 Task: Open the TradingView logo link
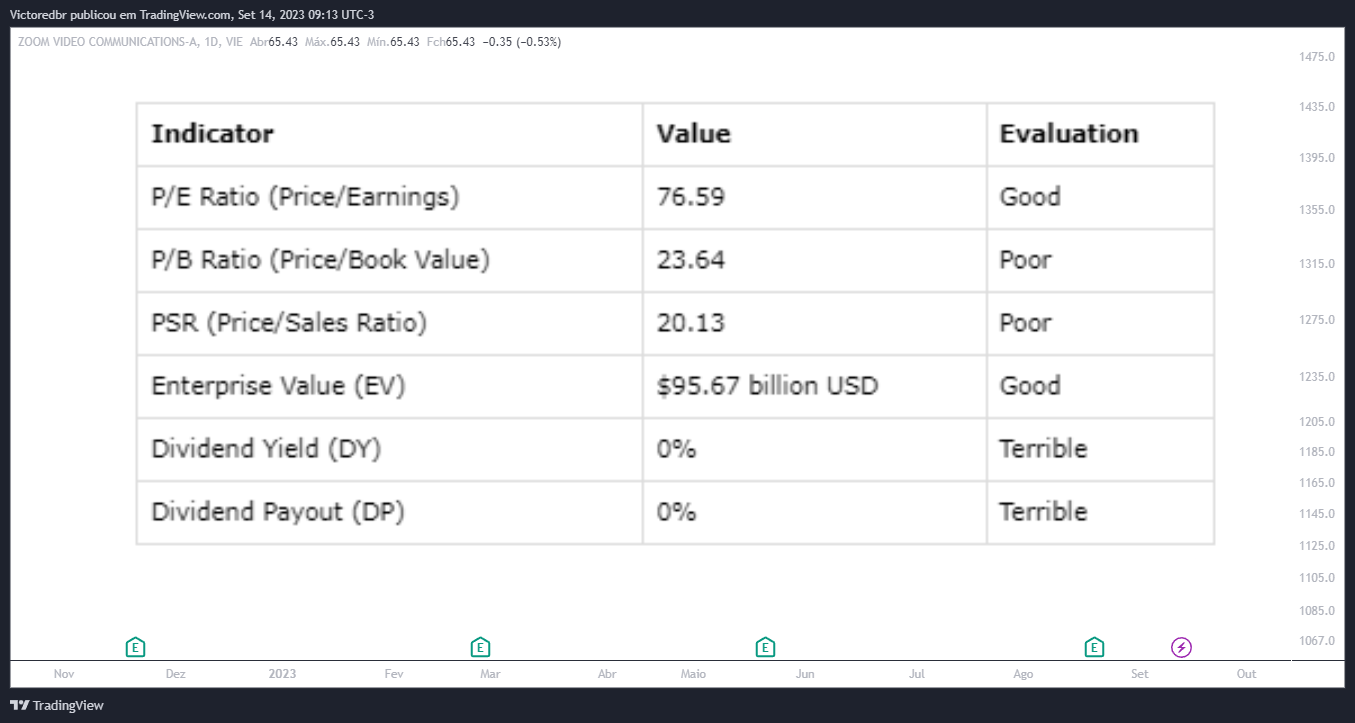click(x=57, y=705)
